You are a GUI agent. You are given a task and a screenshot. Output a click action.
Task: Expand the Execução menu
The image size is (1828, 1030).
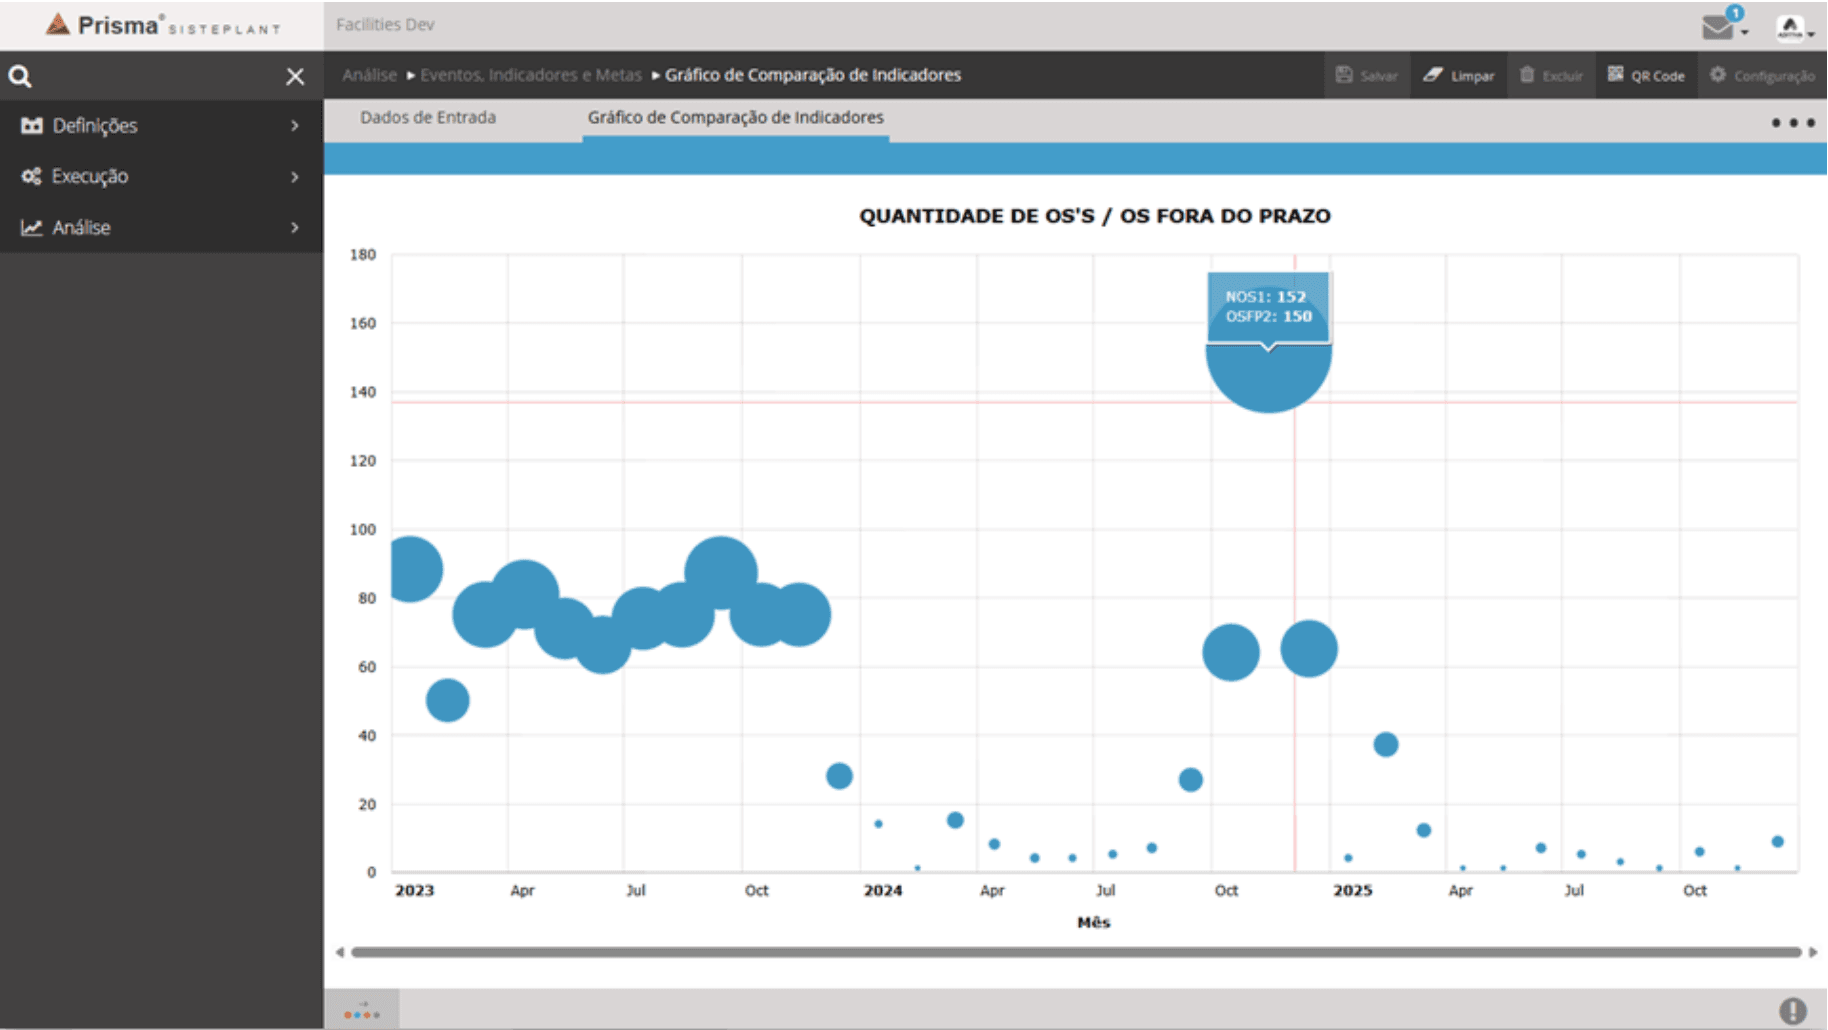pos(160,176)
